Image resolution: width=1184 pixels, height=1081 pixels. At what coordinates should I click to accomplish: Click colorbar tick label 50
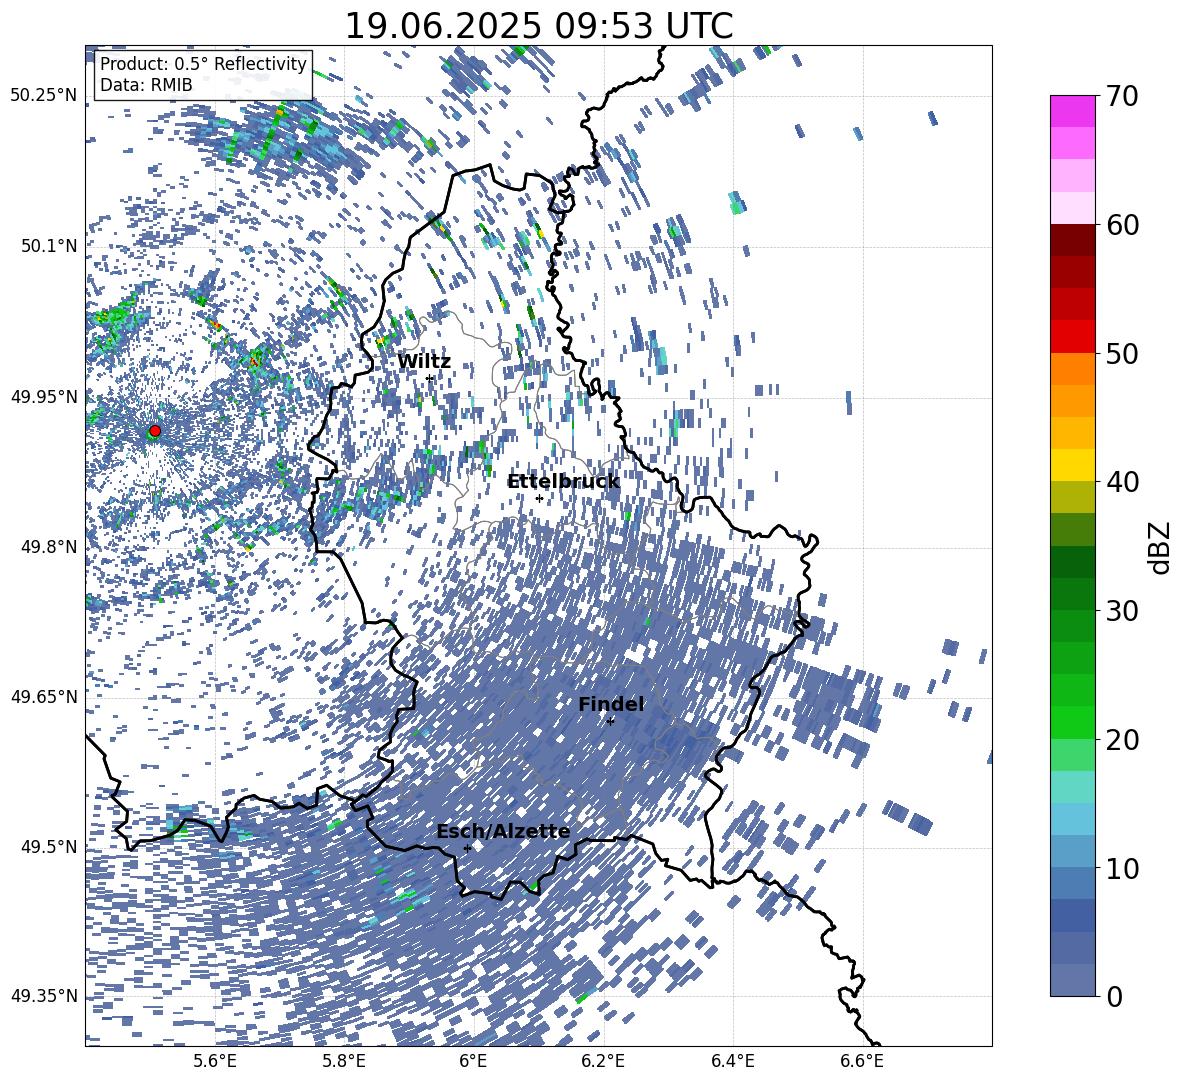[1121, 353]
